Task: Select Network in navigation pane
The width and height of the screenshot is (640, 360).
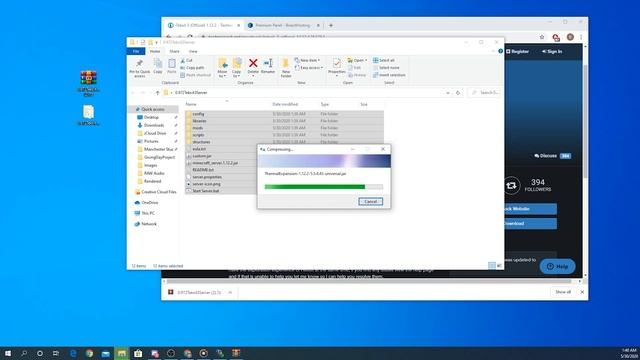Action: click(149, 224)
